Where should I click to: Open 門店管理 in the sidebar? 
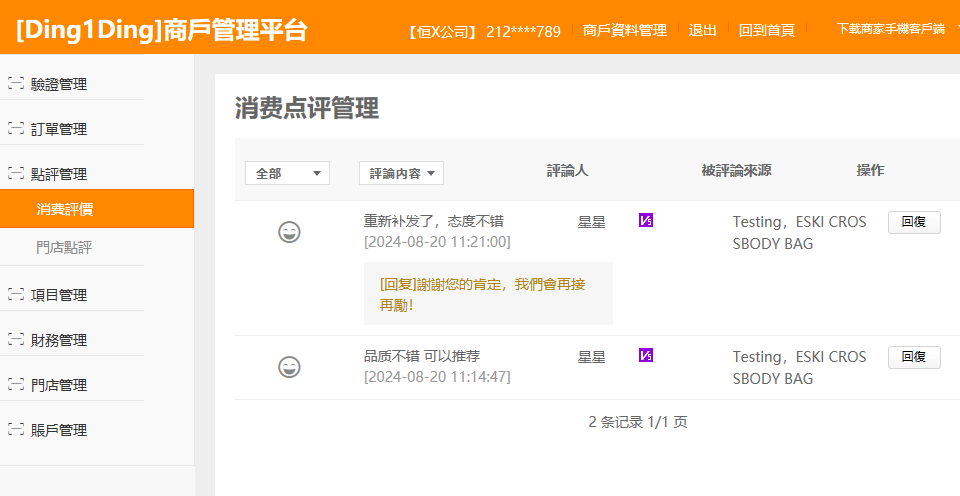[x=59, y=385]
